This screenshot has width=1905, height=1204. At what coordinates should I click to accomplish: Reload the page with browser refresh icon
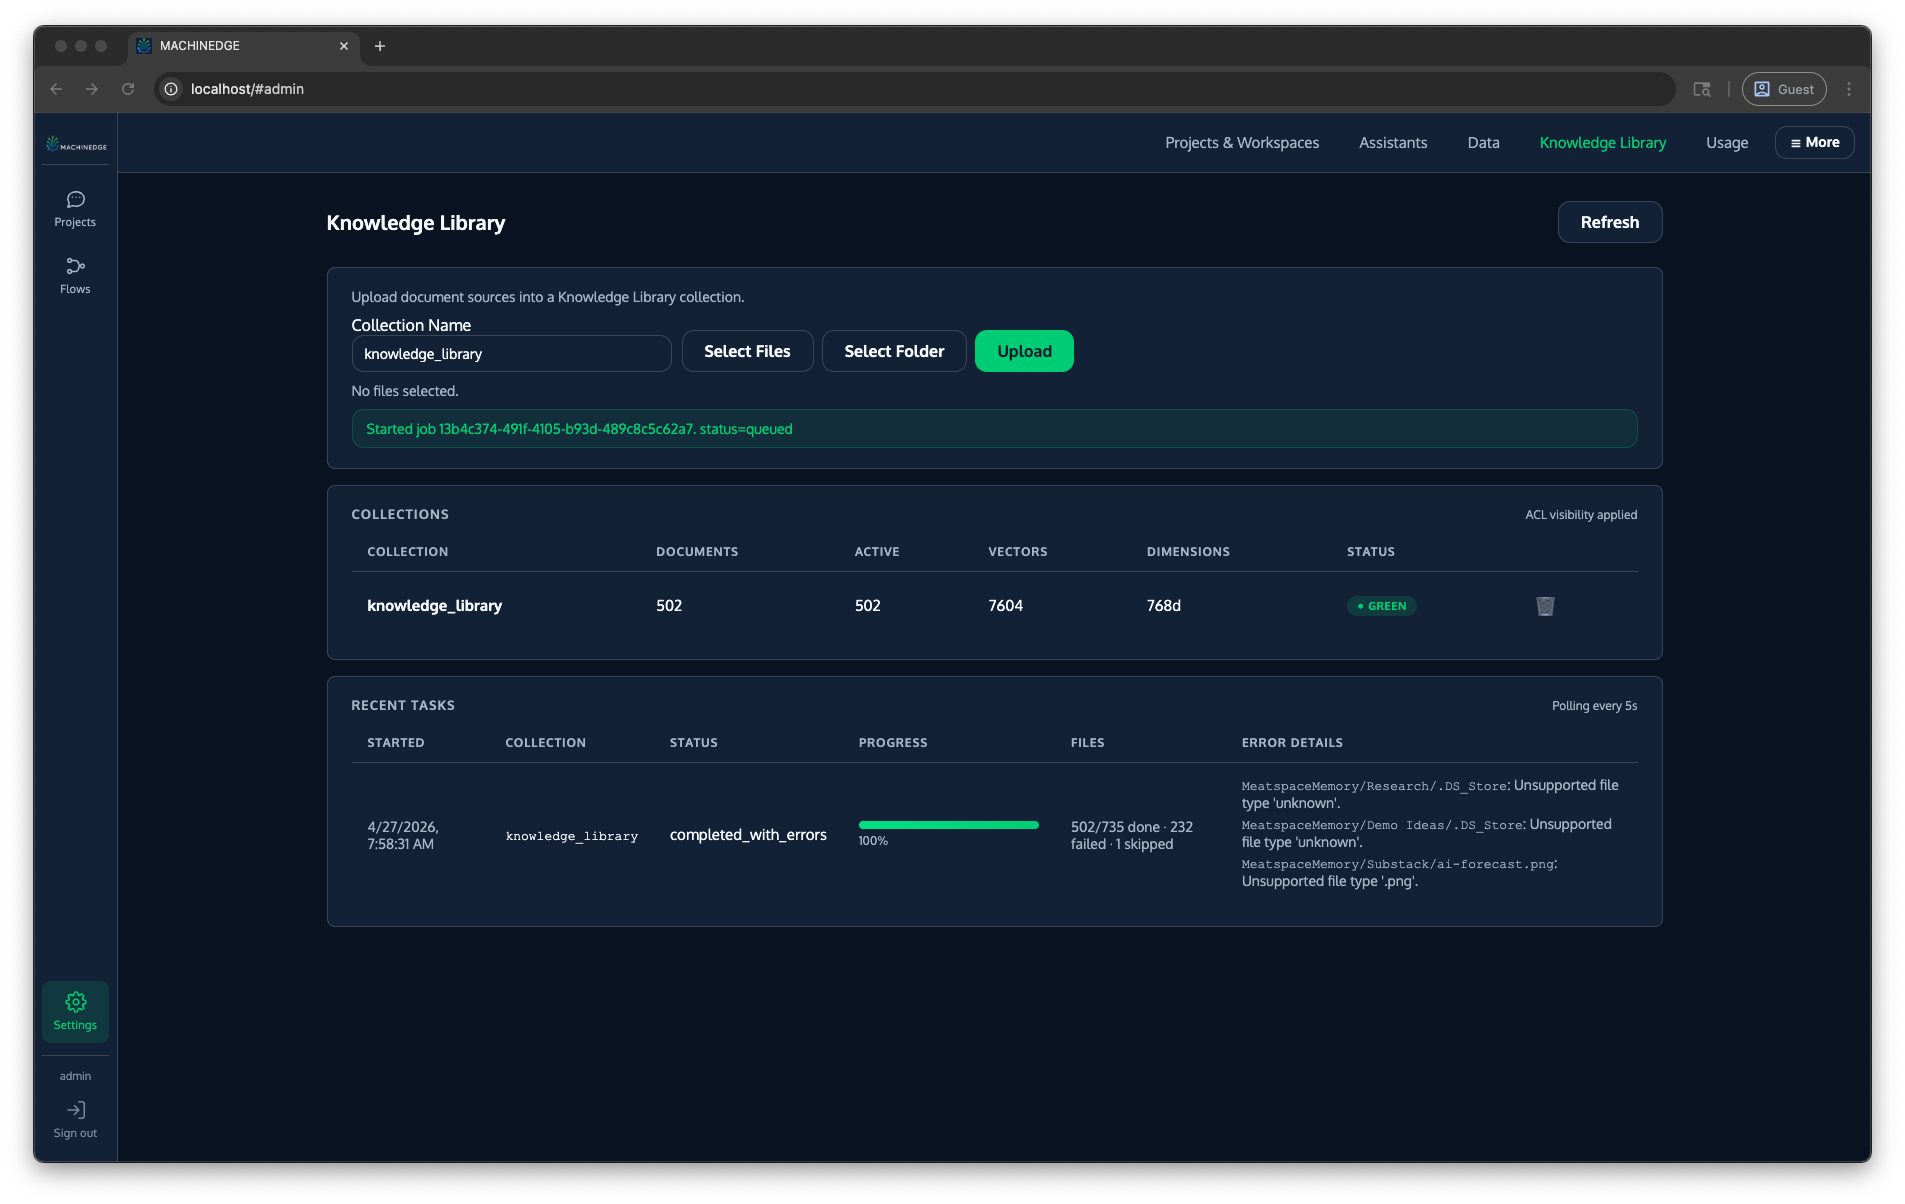pyautogui.click(x=128, y=89)
